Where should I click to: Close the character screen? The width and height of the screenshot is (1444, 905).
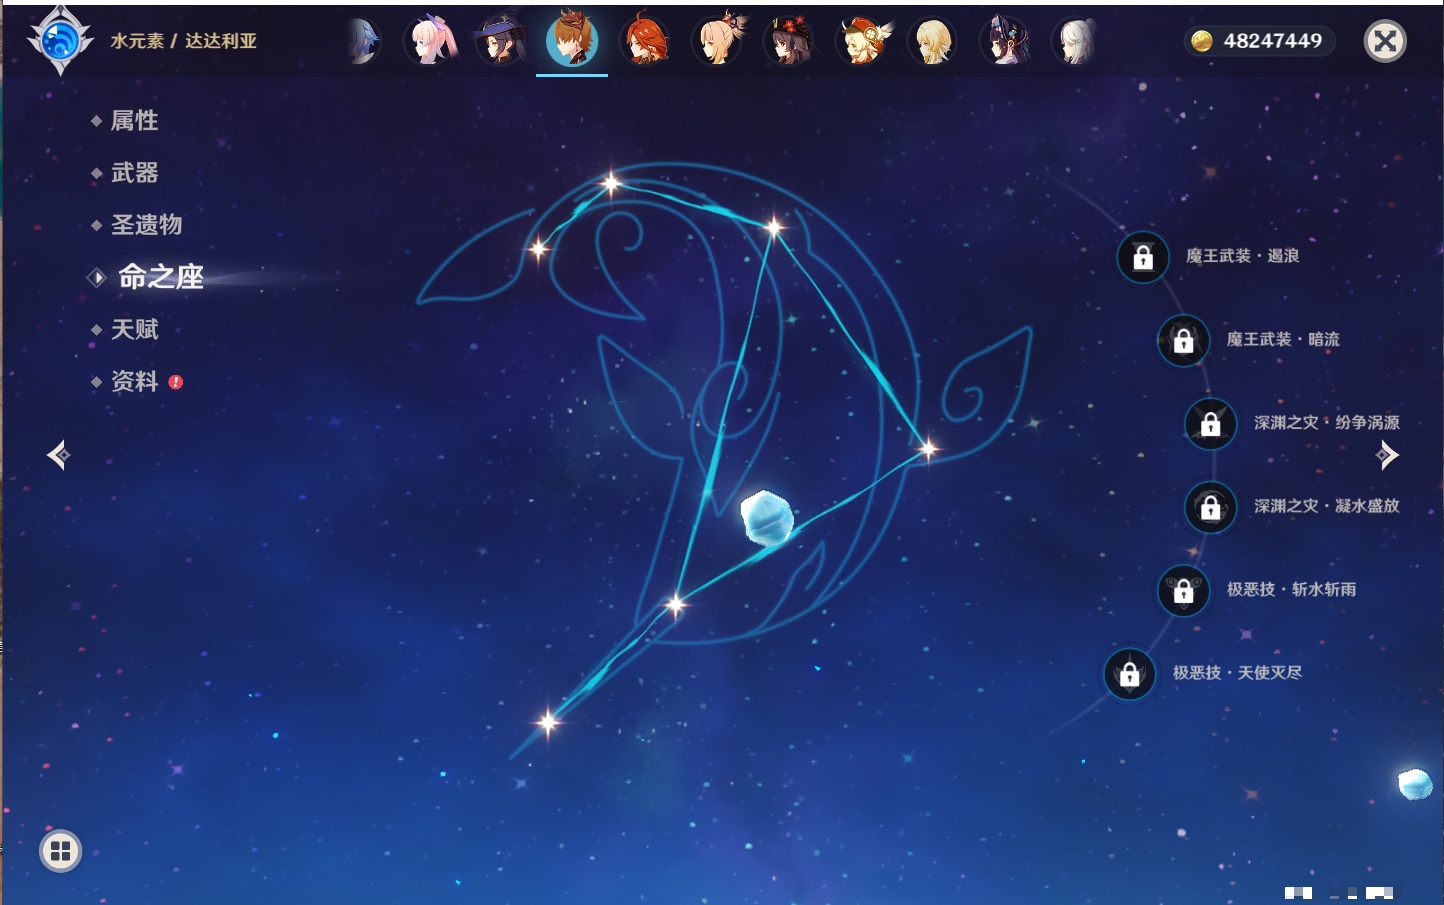(1385, 41)
